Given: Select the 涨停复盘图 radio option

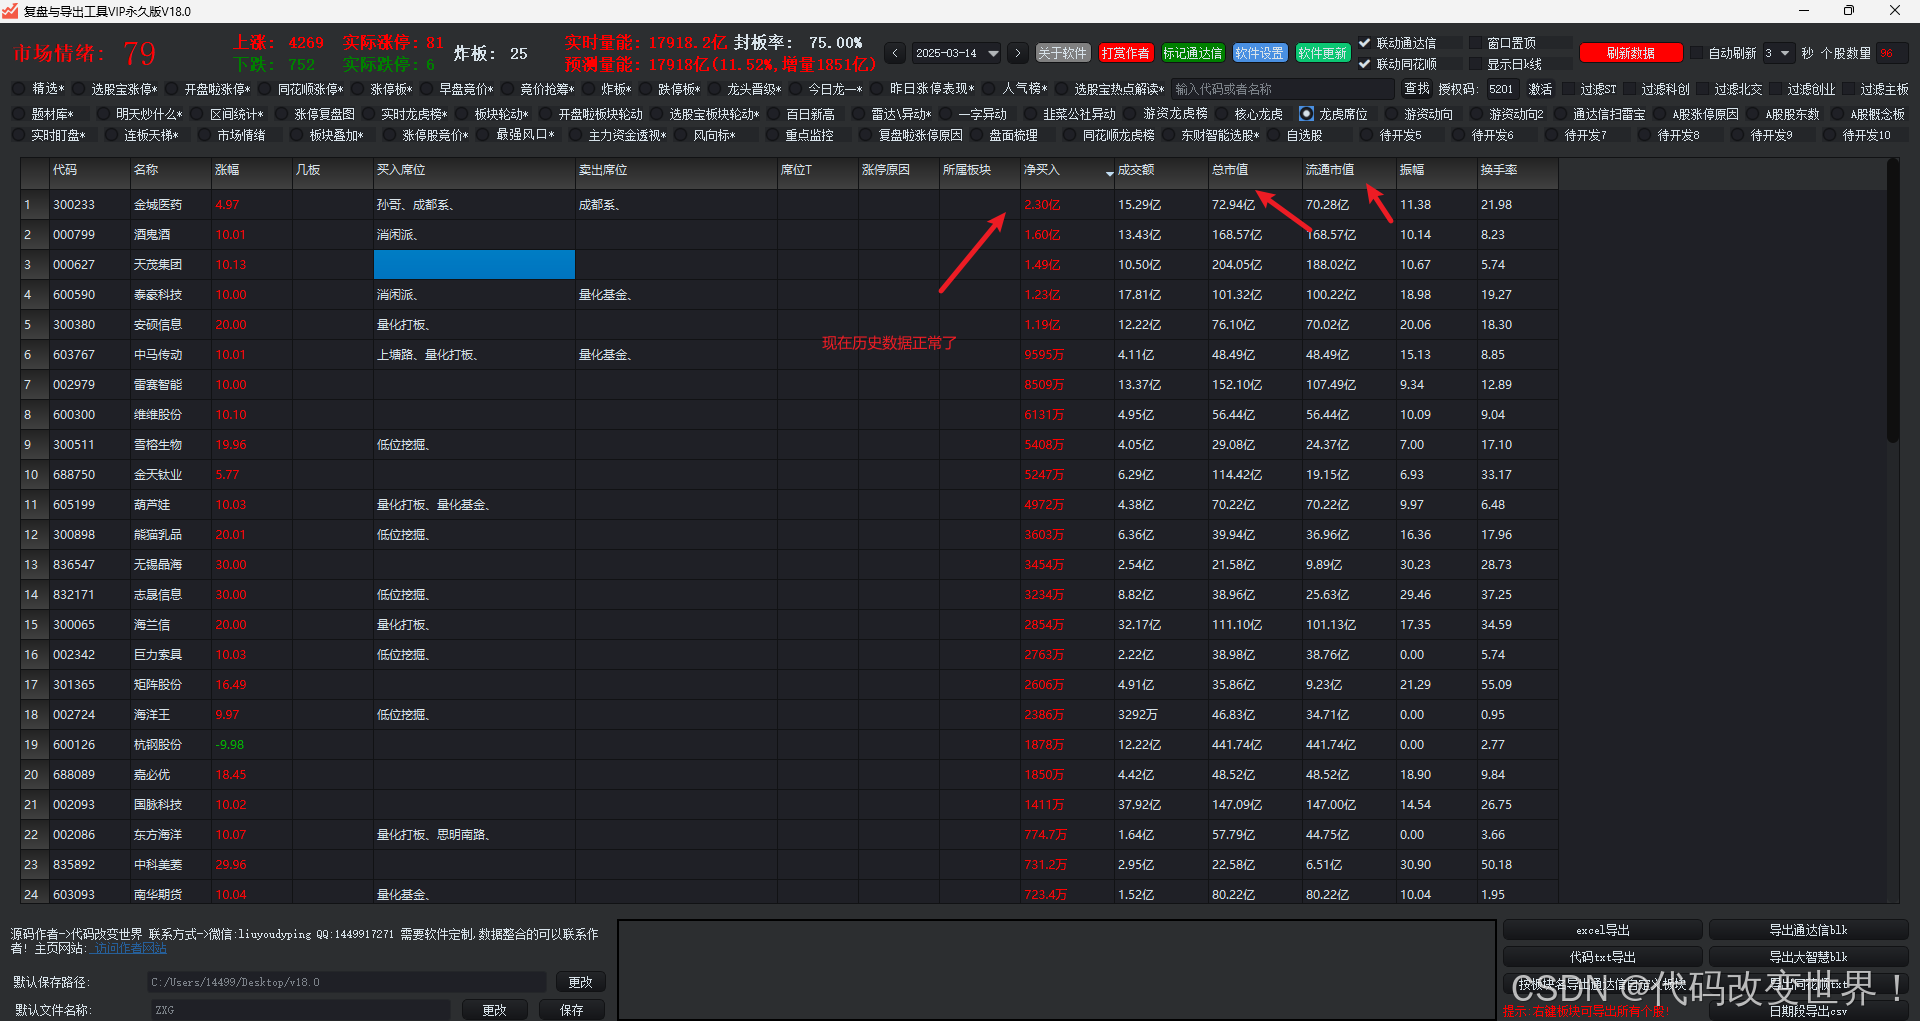Looking at the screenshot, I should click(281, 114).
